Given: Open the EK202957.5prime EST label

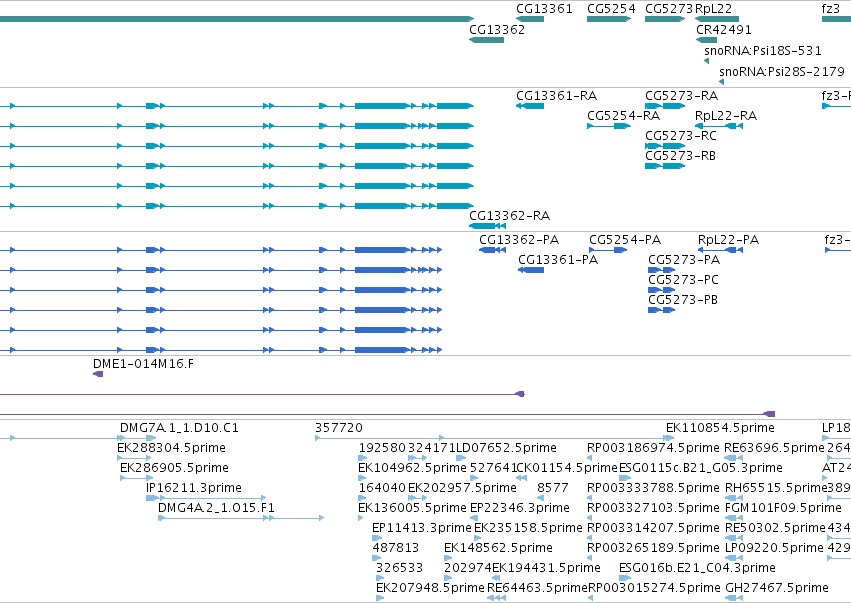Looking at the screenshot, I should pyautogui.click(x=462, y=488).
